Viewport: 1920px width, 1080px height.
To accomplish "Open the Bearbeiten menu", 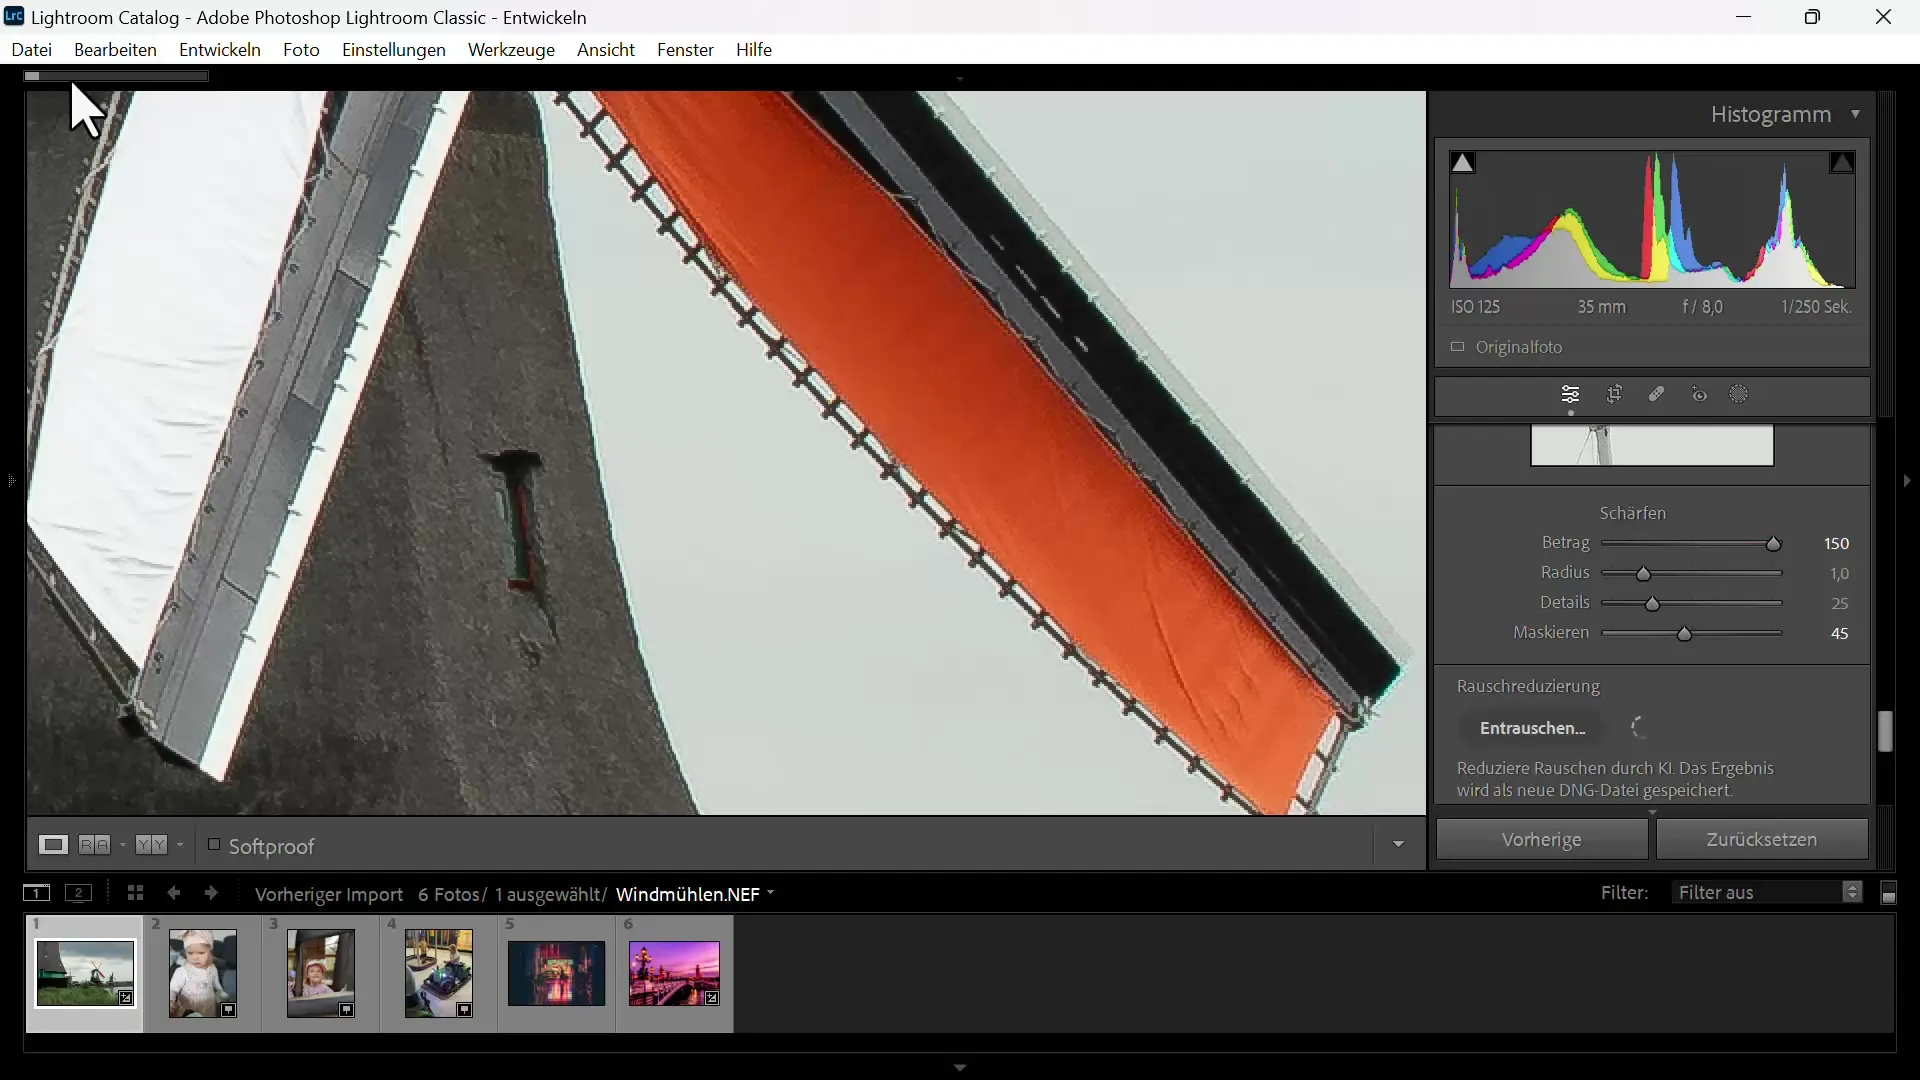I will point(116,50).
